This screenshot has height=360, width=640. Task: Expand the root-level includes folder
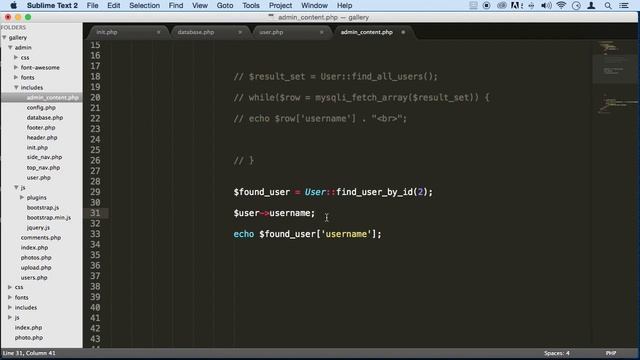pos(10,307)
